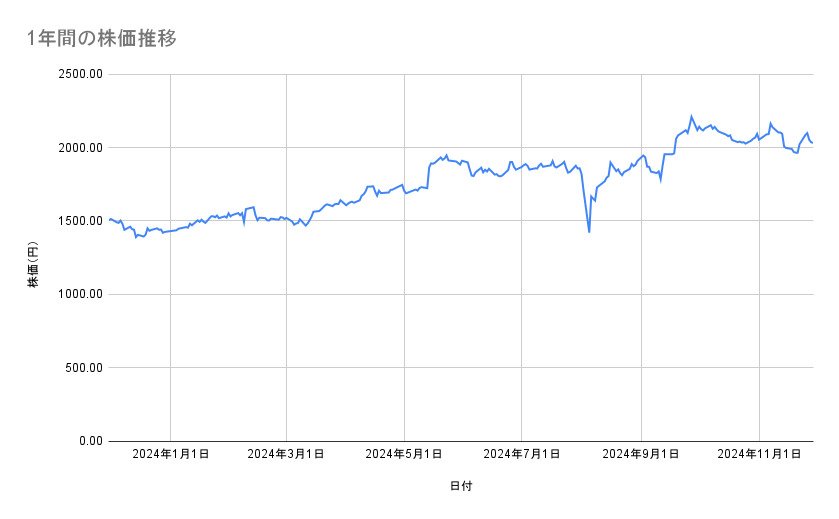Image resolution: width=839 pixels, height=519 pixels.
Task: Click the 2024年9月1日 date label
Action: [x=641, y=455]
